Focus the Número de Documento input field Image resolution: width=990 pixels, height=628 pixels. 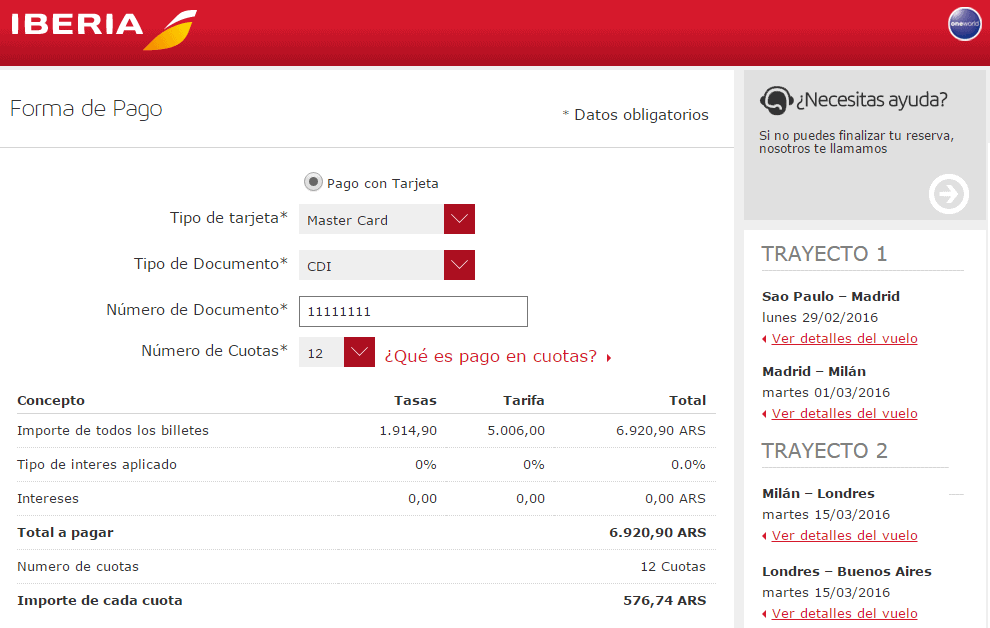(413, 311)
